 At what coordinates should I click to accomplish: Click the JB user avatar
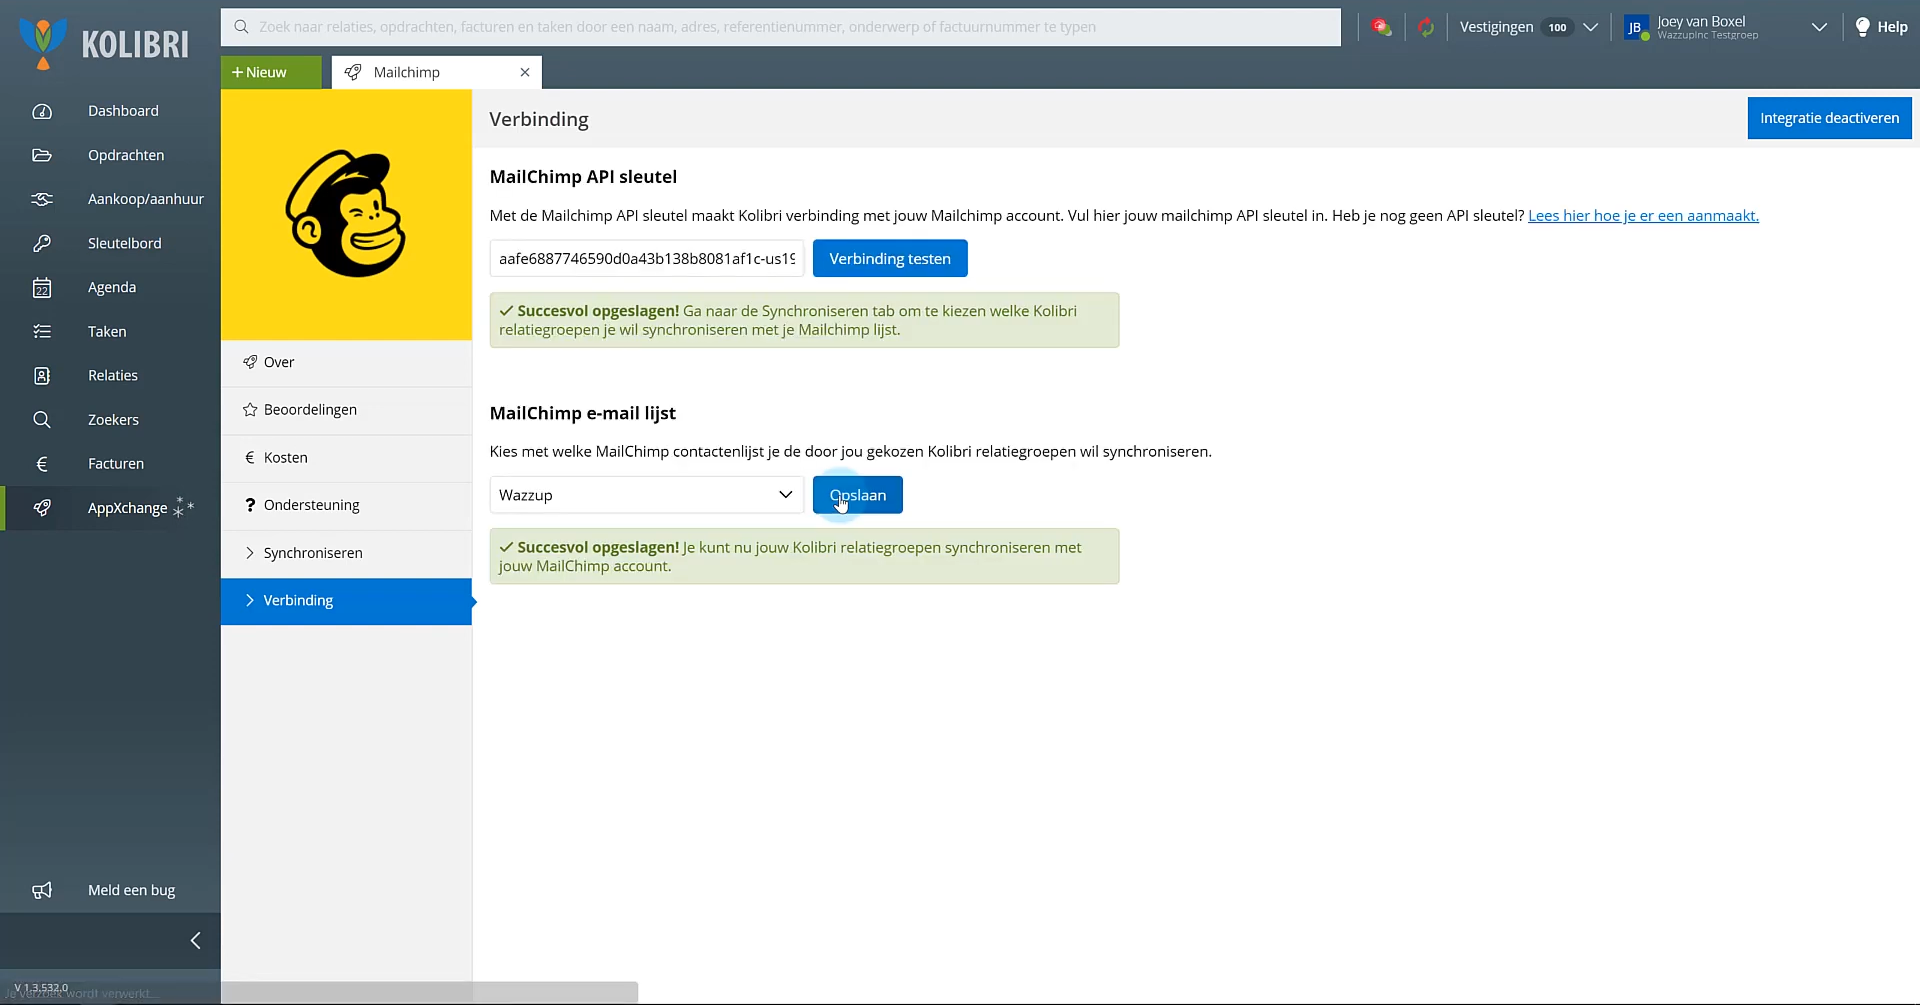[1636, 28]
